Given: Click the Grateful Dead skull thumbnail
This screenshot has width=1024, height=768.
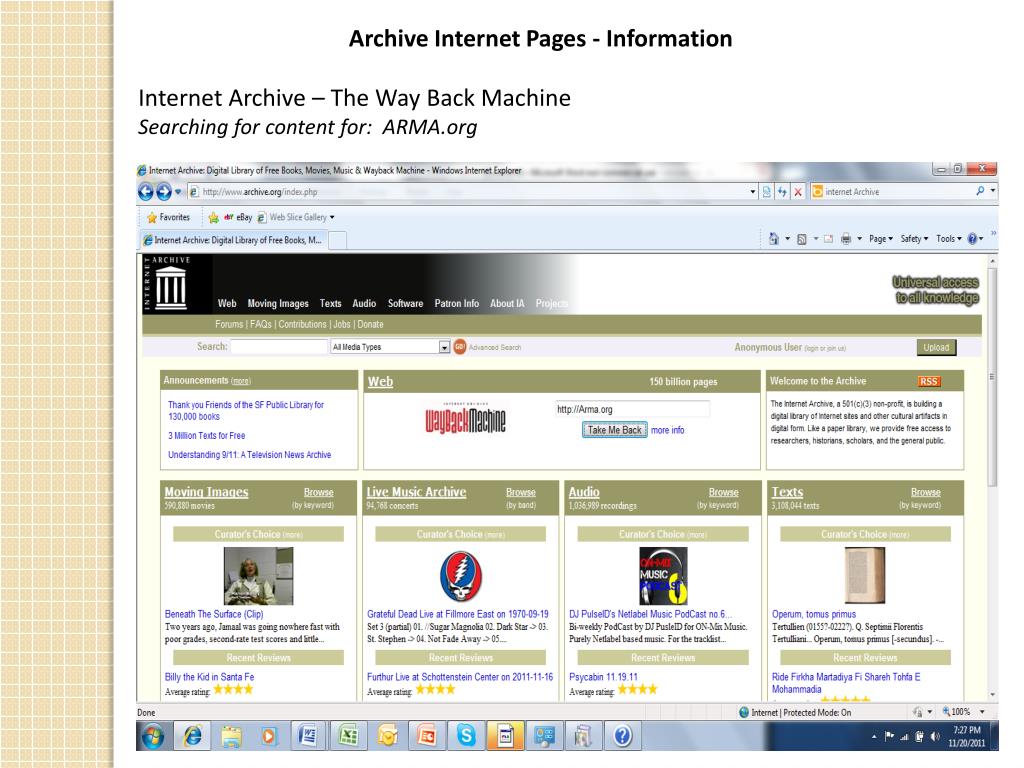Looking at the screenshot, I should pos(460,576).
